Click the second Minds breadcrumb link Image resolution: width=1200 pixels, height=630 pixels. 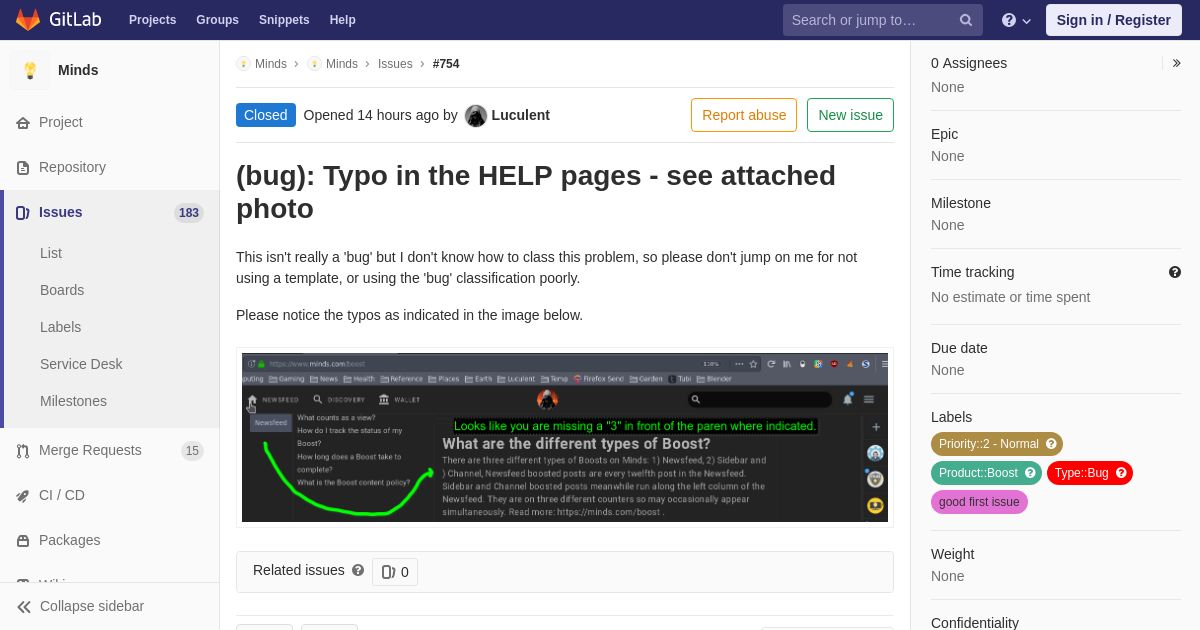click(342, 64)
